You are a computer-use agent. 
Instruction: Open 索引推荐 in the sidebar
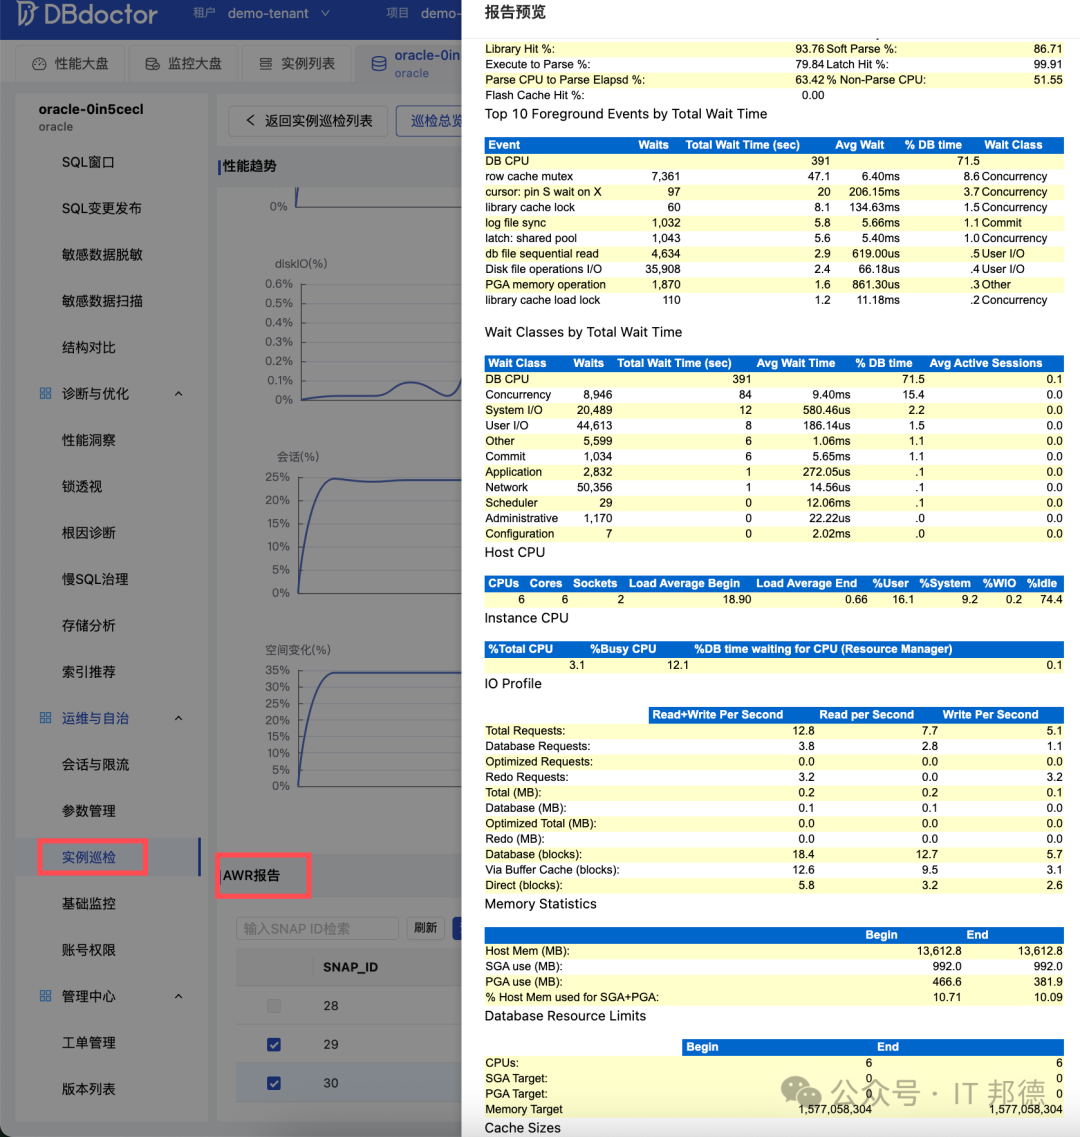(x=88, y=672)
